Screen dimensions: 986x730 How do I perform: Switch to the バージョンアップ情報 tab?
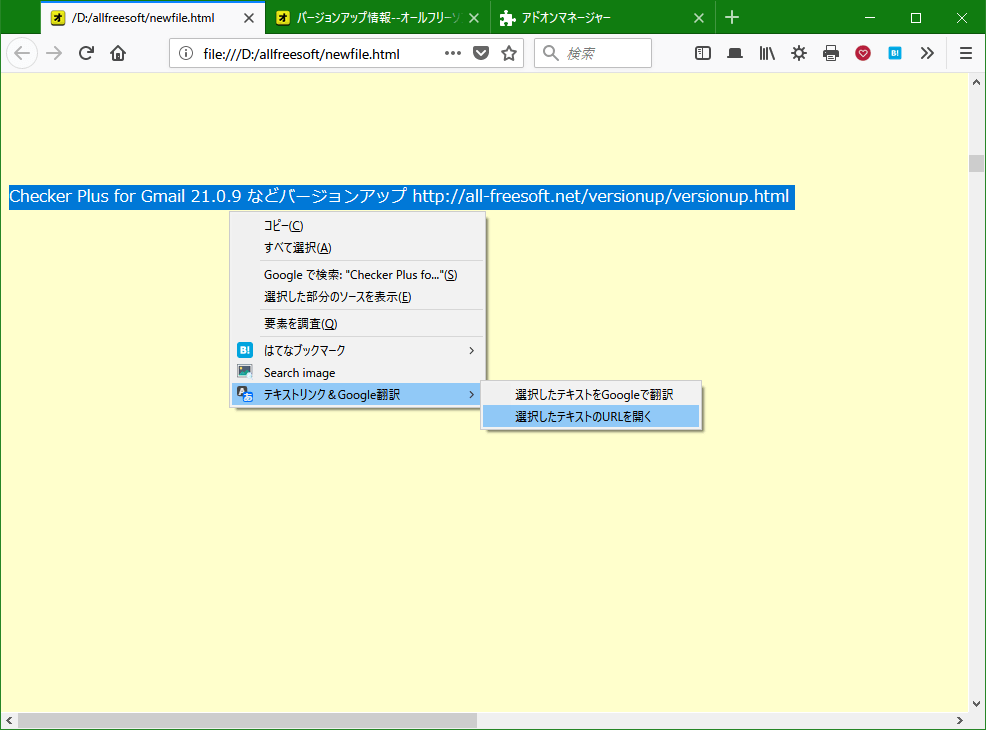(x=377, y=18)
